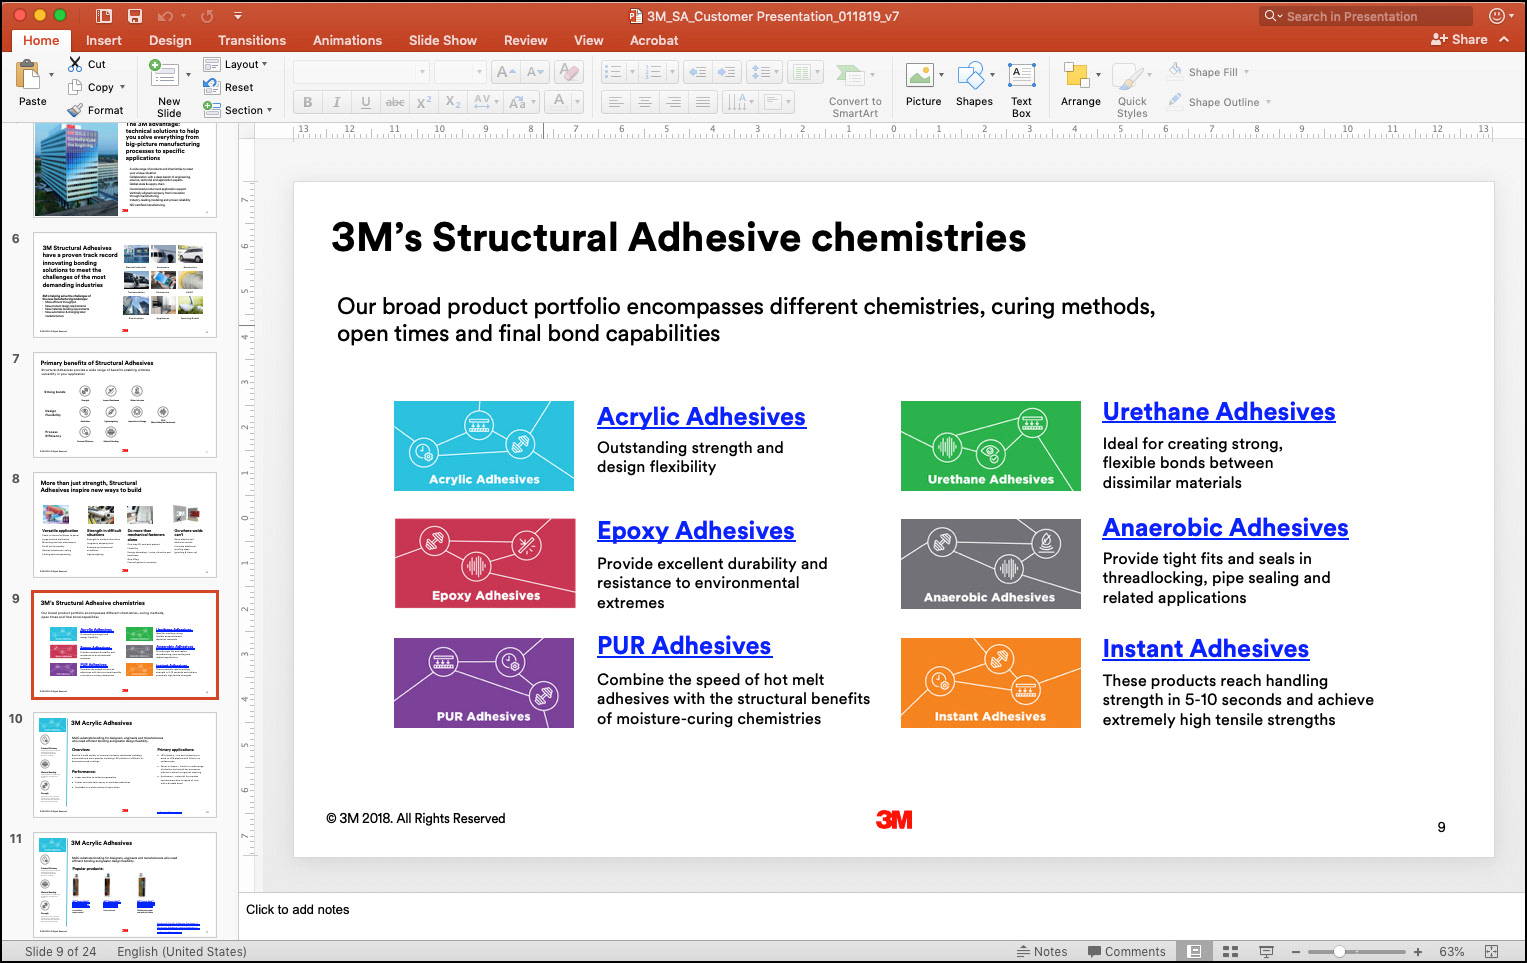Toggle superscript formatting
Screen dimensions: 1527x963
(424, 102)
